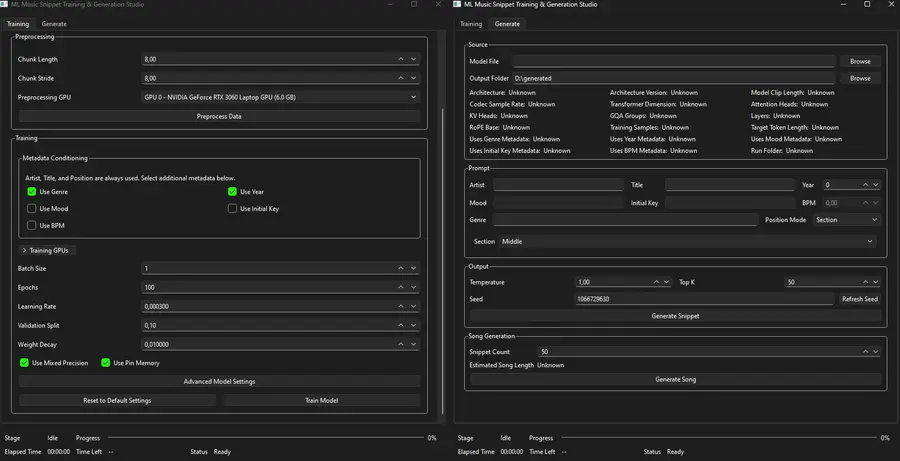
Task: Open Section dropdown showing Middle
Action: click(688, 242)
